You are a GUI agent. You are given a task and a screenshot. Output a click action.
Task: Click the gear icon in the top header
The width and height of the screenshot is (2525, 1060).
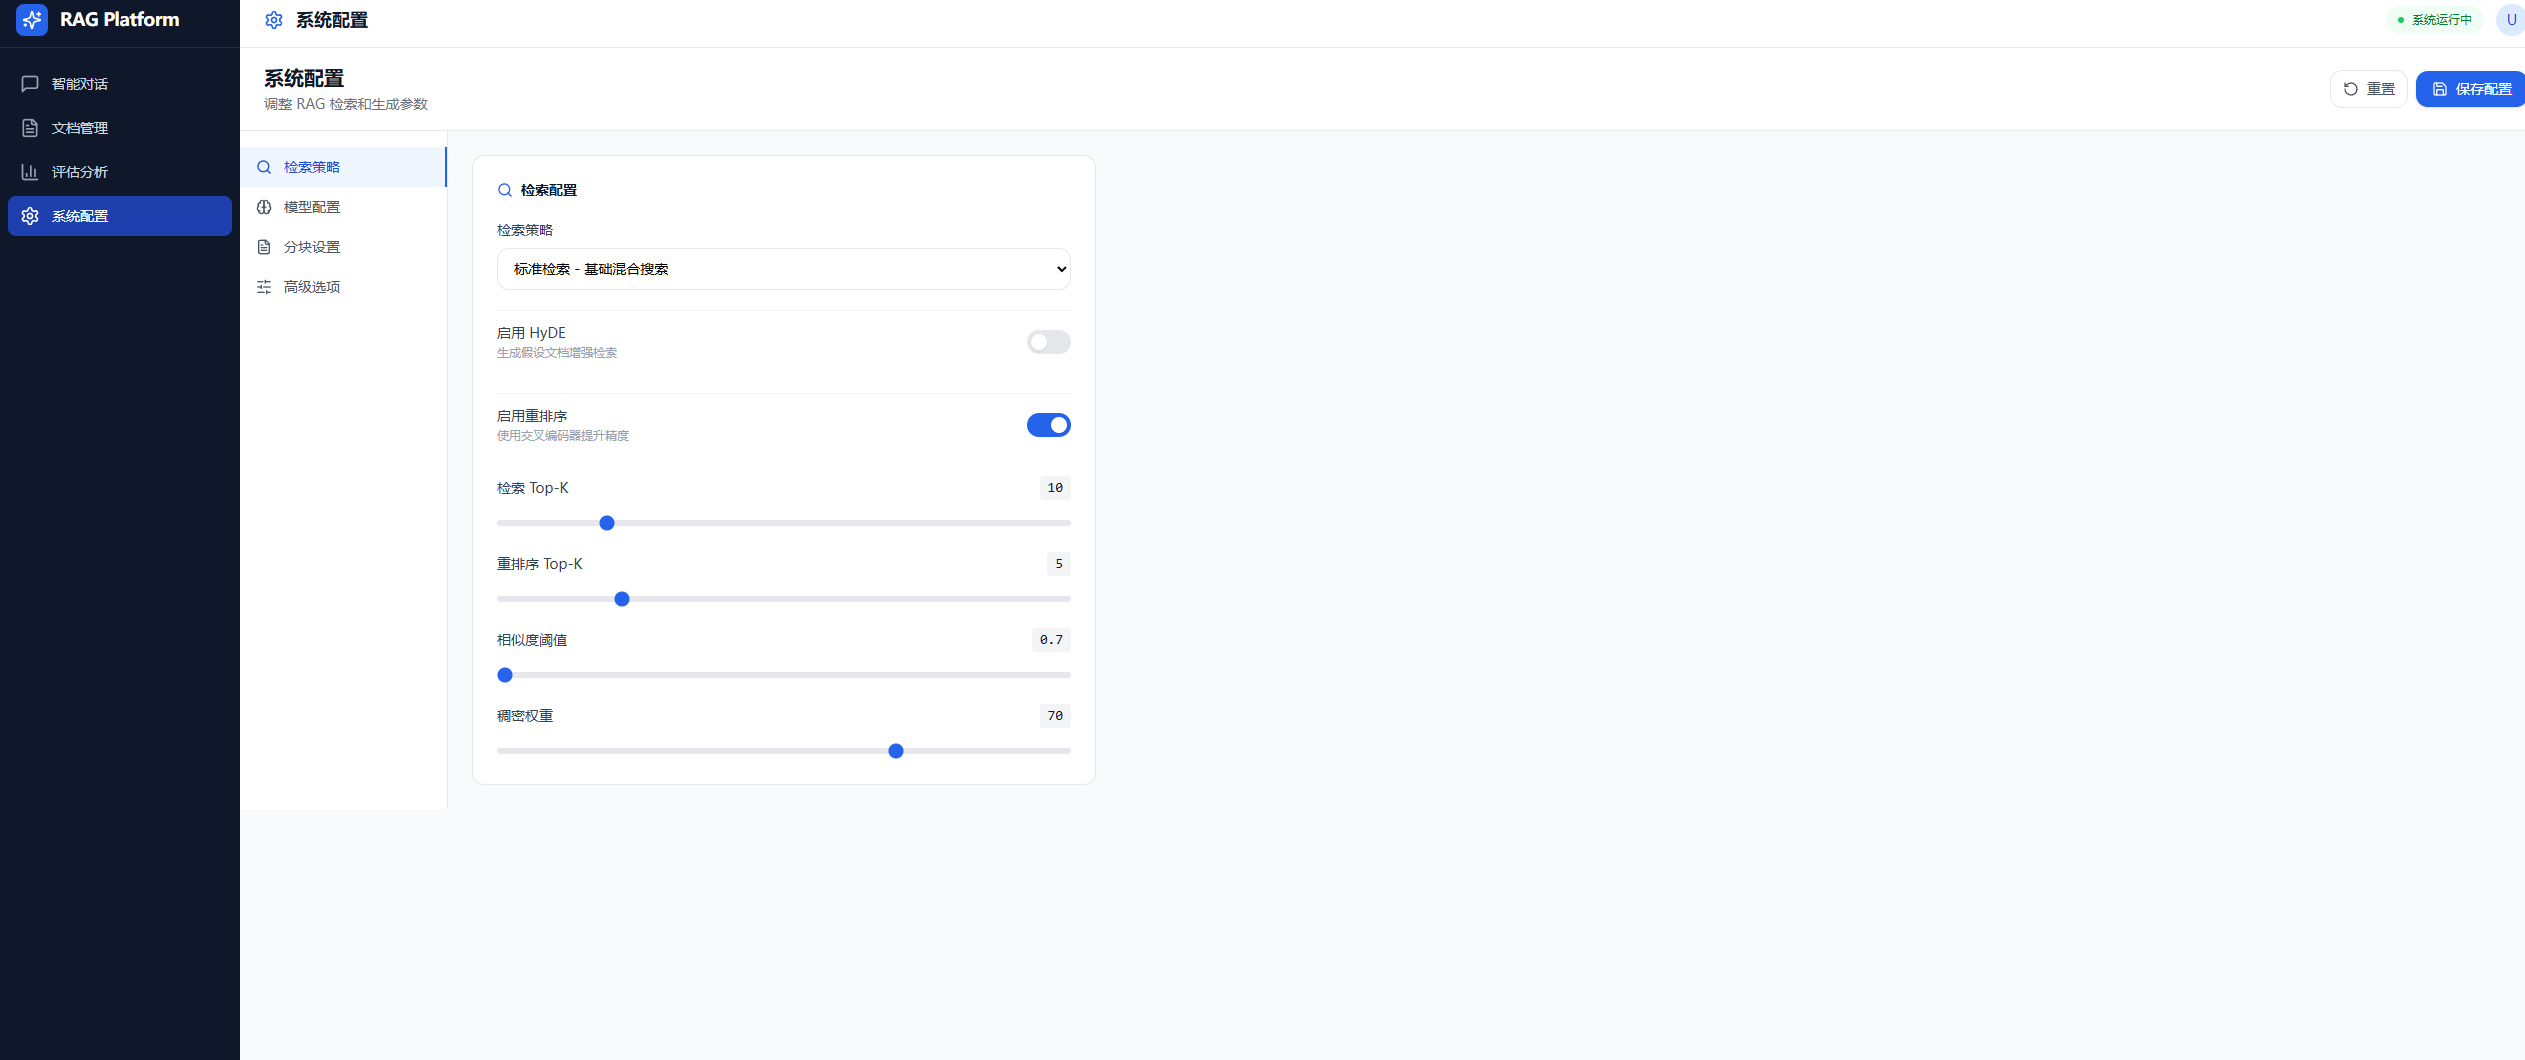[274, 20]
